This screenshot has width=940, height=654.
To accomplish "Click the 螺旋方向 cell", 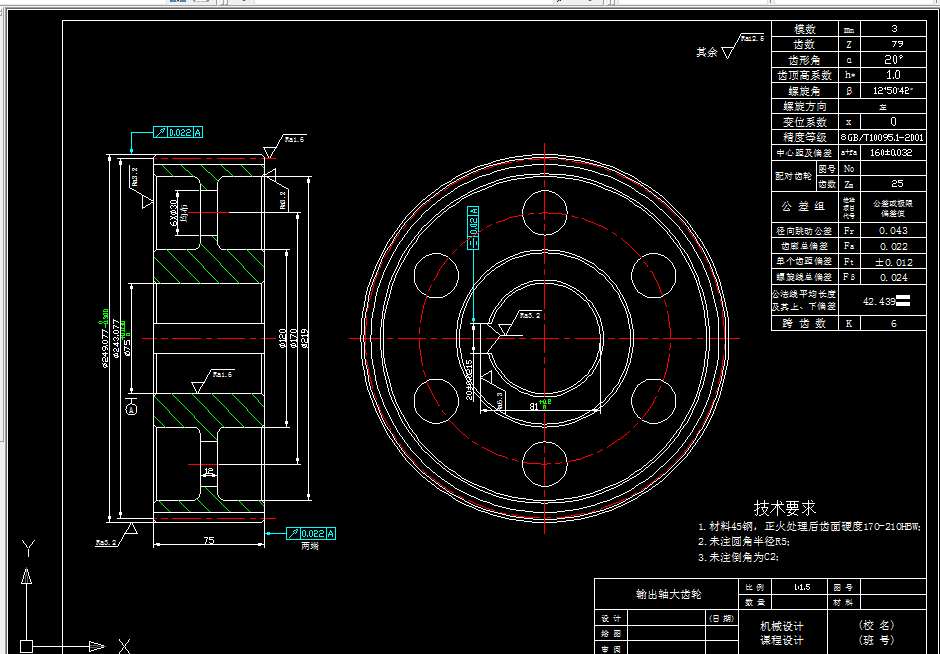I will coord(805,106).
